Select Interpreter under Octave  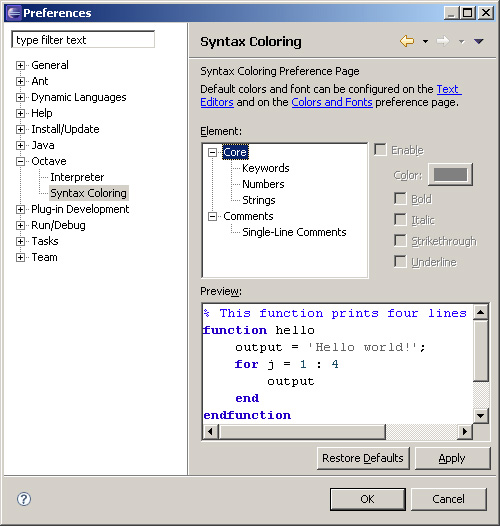[x=77, y=177]
